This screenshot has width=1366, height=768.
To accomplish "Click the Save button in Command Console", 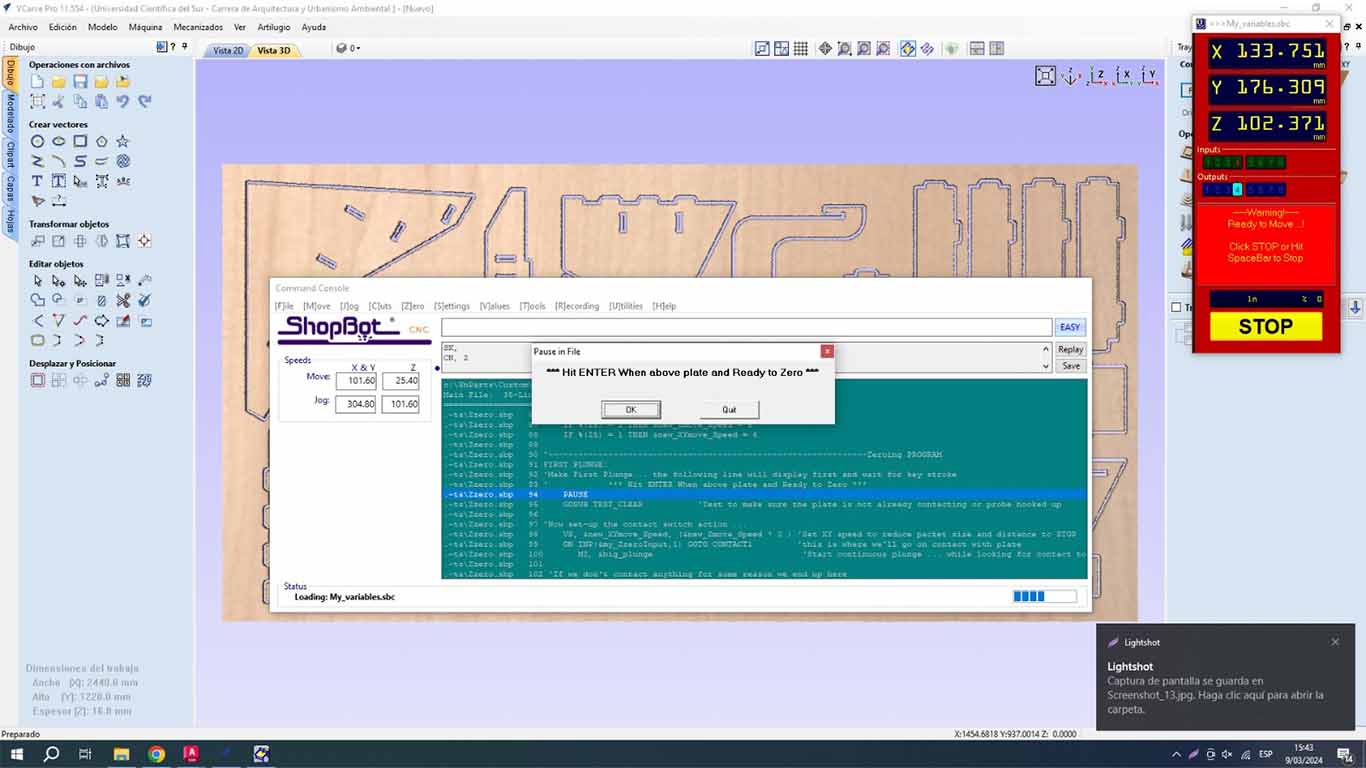I will coord(1070,366).
